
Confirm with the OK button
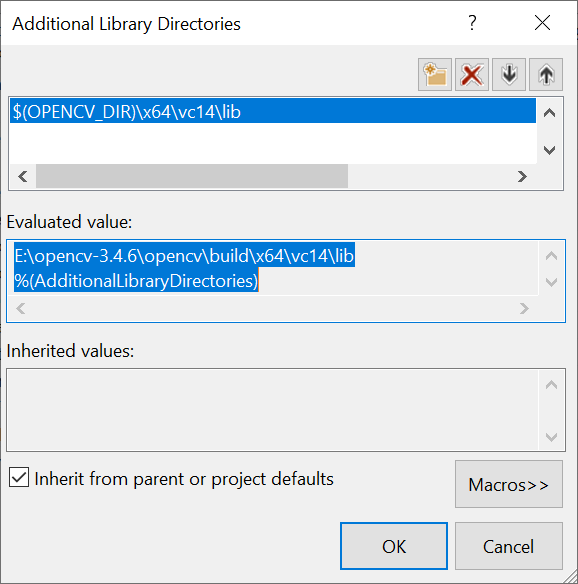(x=394, y=546)
